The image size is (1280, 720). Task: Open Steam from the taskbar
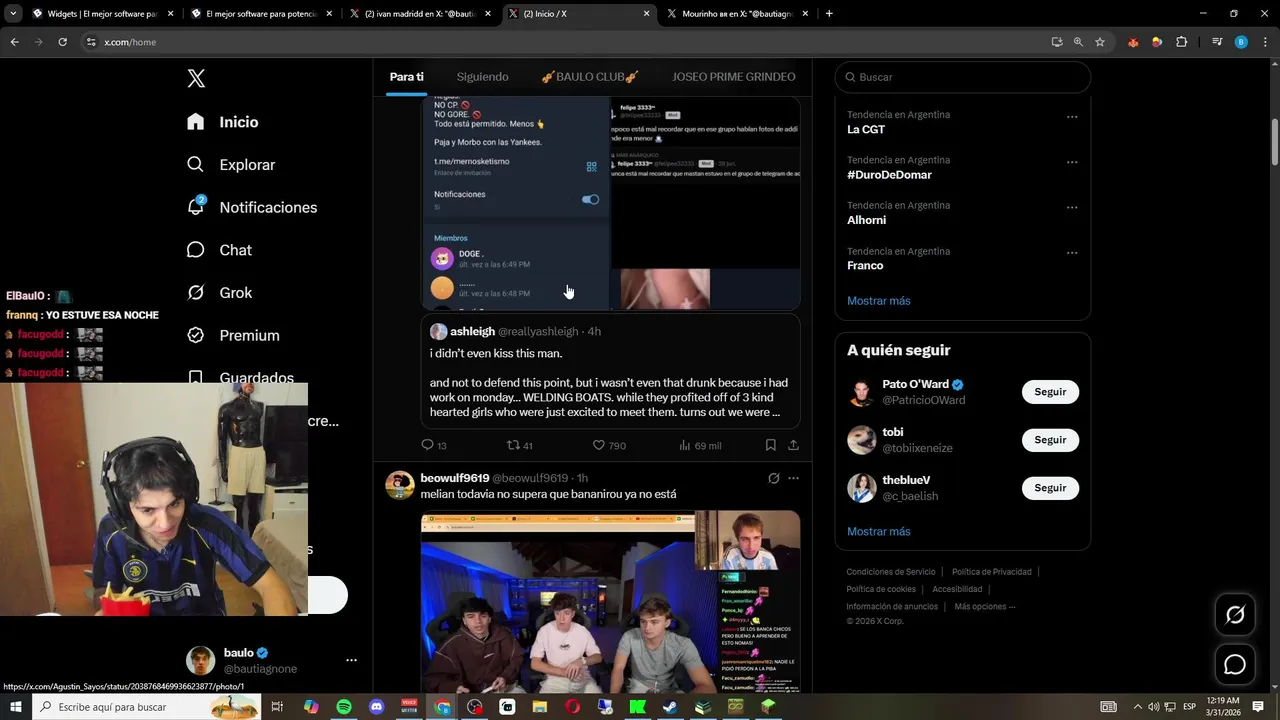[669, 707]
